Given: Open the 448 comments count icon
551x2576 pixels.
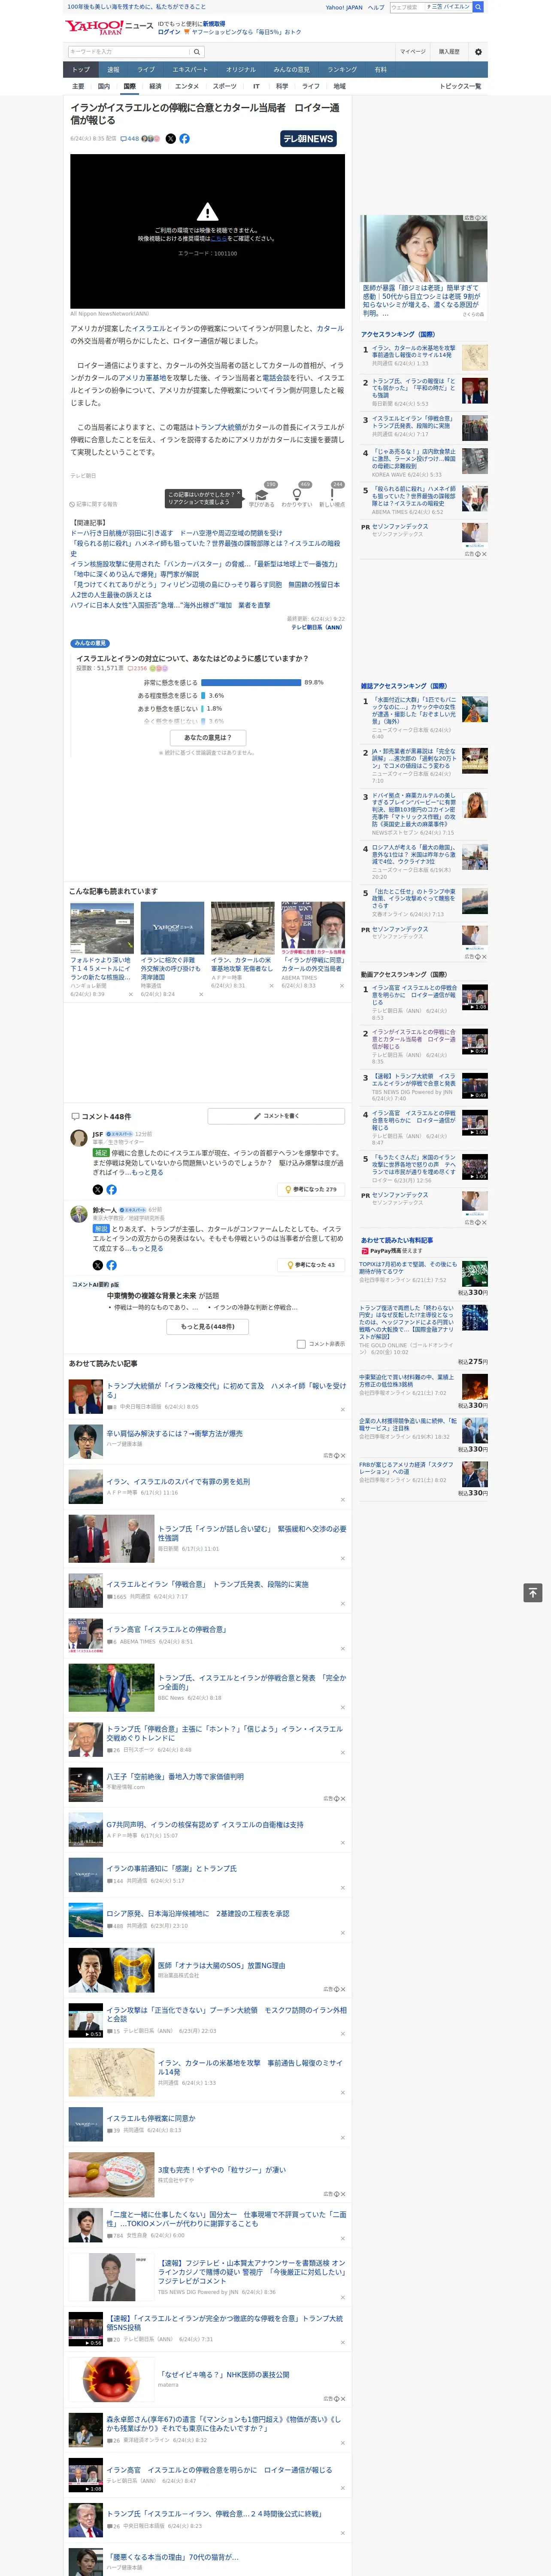Looking at the screenshot, I should pos(130,139).
